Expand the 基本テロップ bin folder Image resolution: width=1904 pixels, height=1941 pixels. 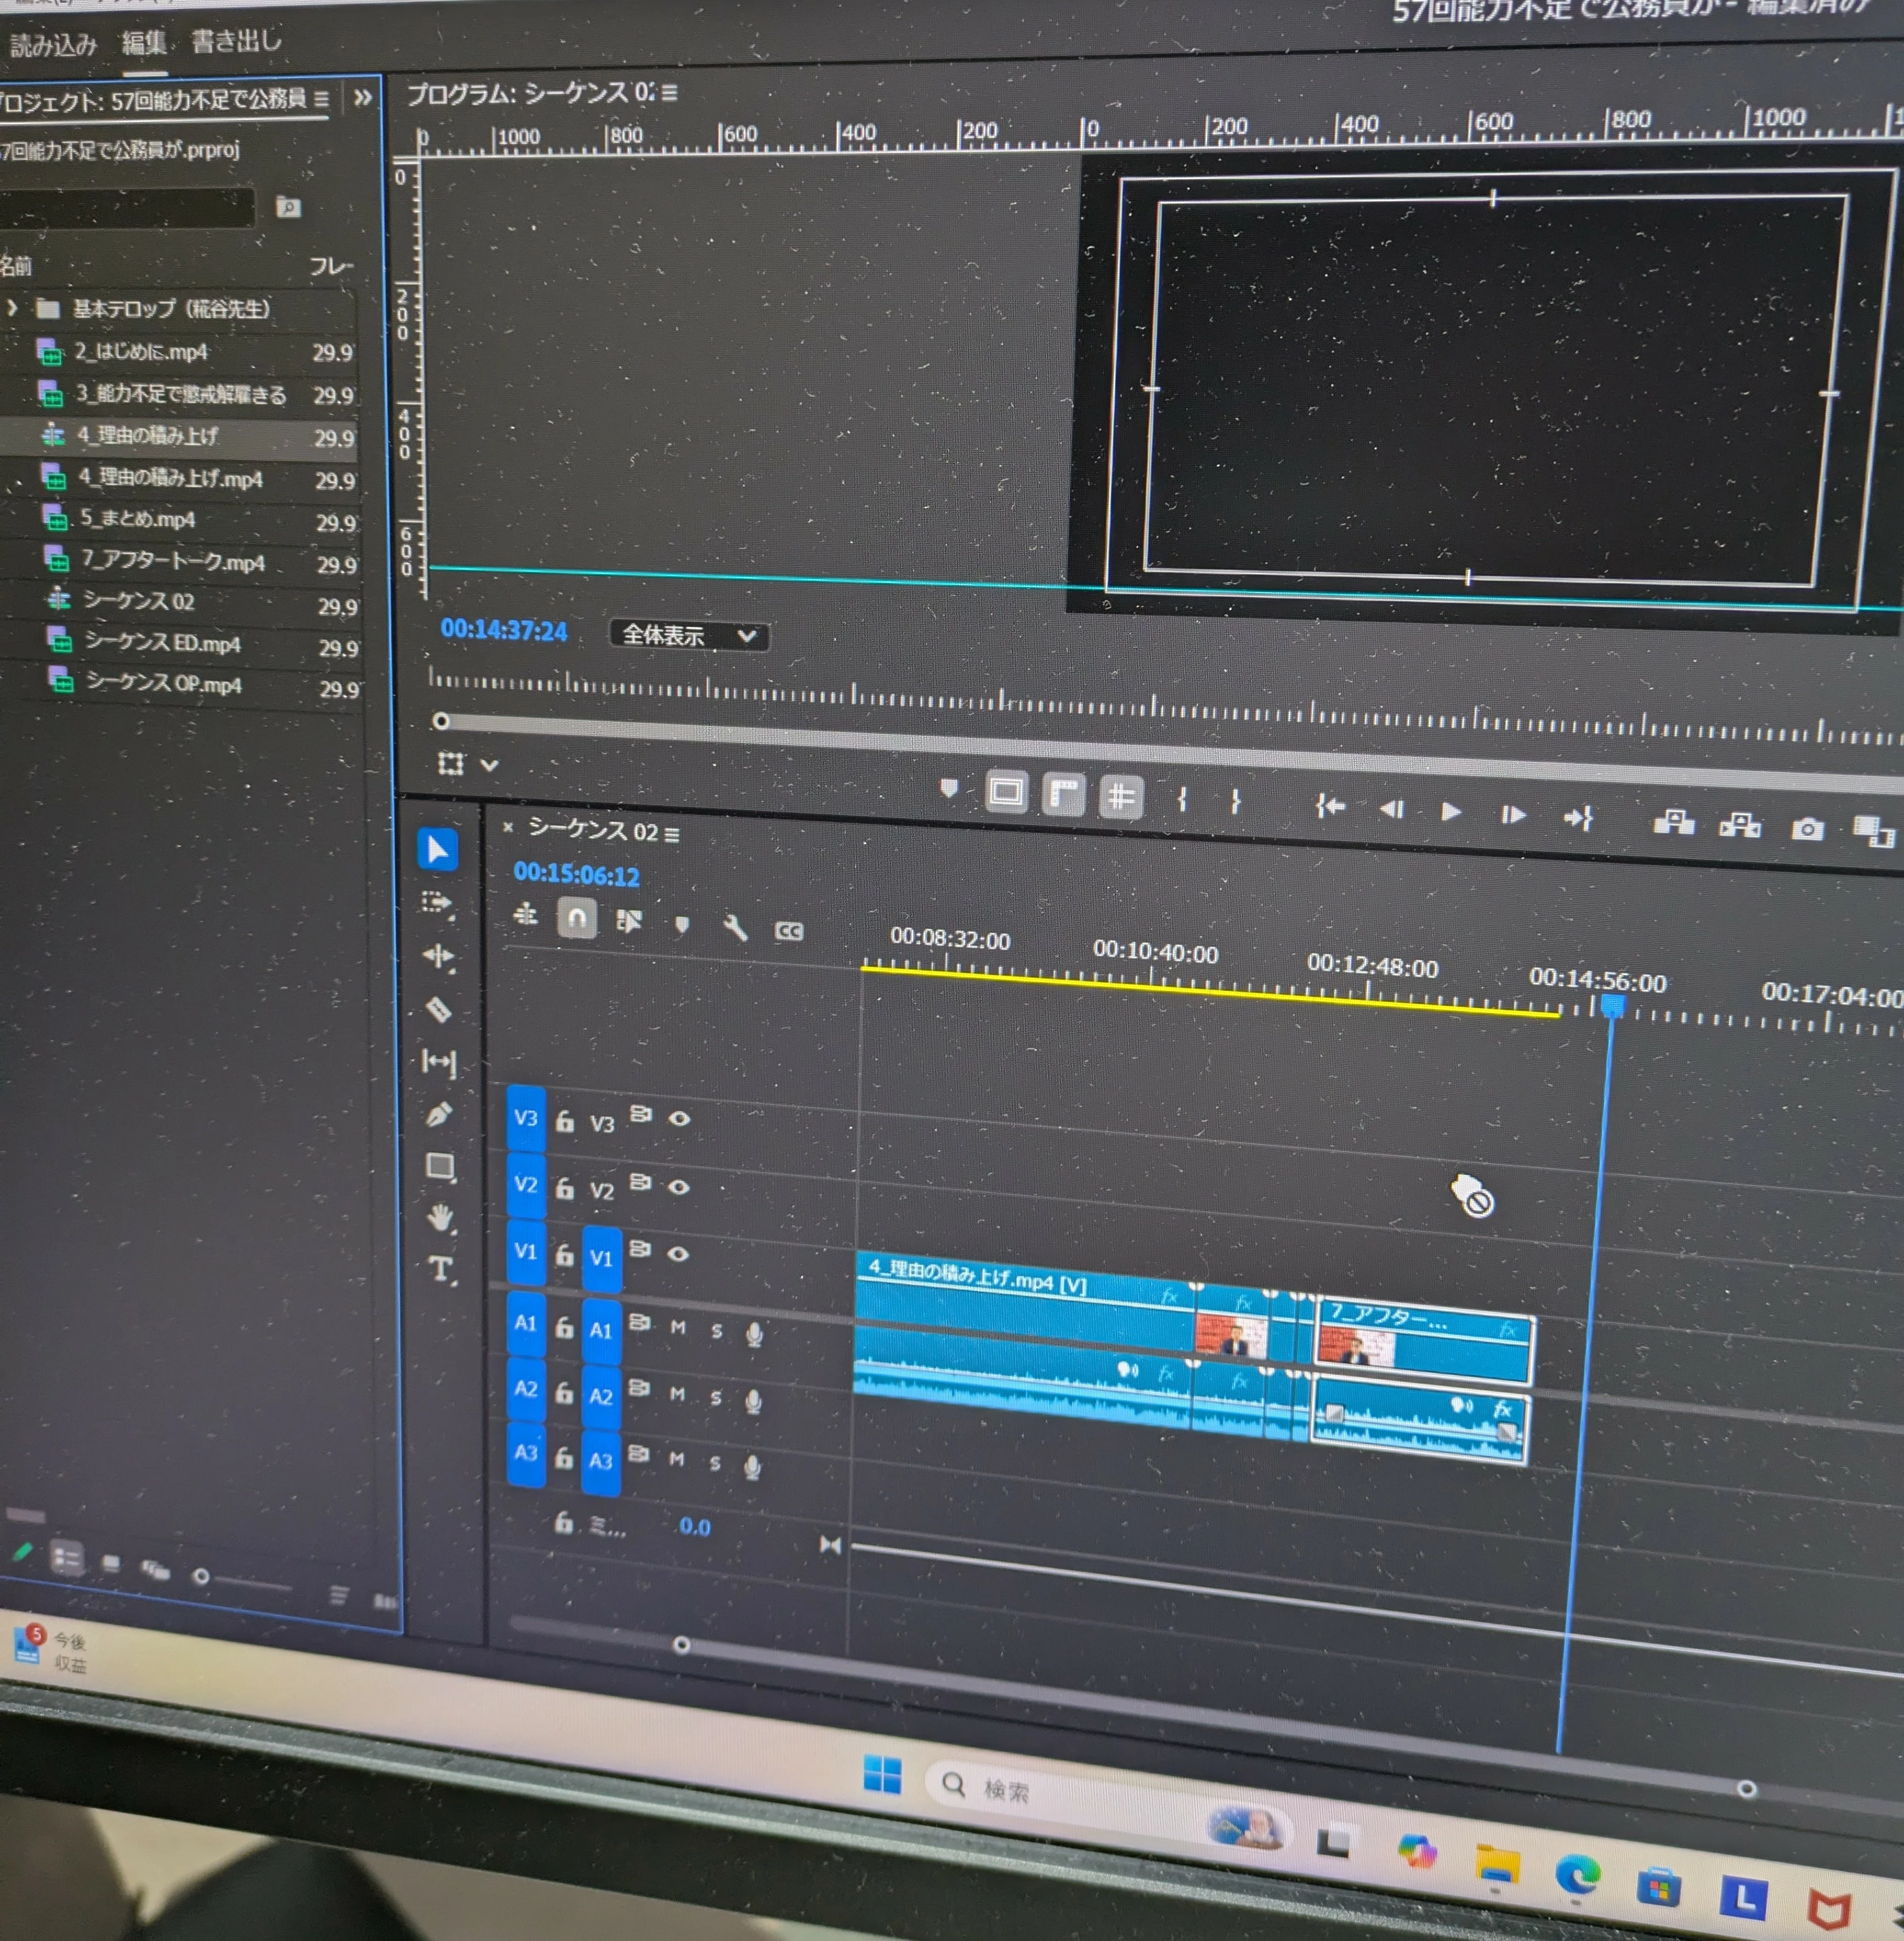coord(12,308)
